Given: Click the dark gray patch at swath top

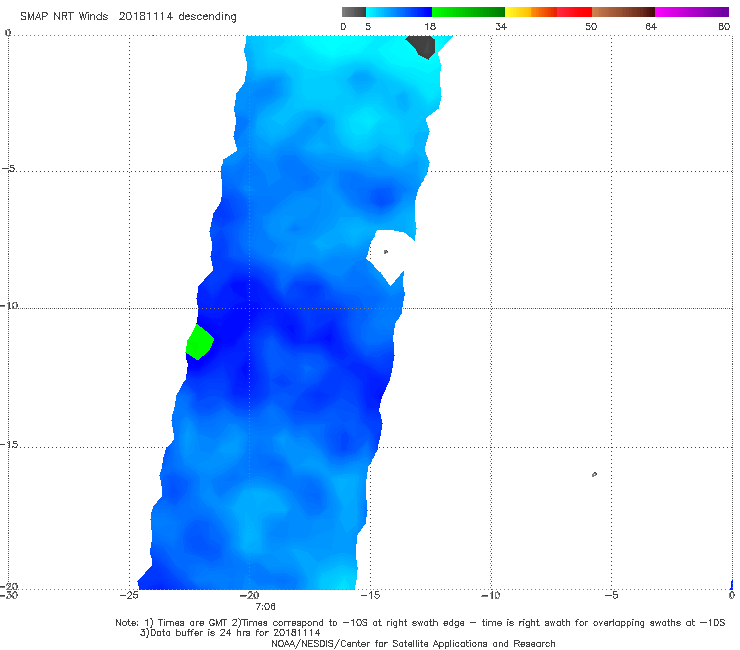Looking at the screenshot, I should point(421,46).
